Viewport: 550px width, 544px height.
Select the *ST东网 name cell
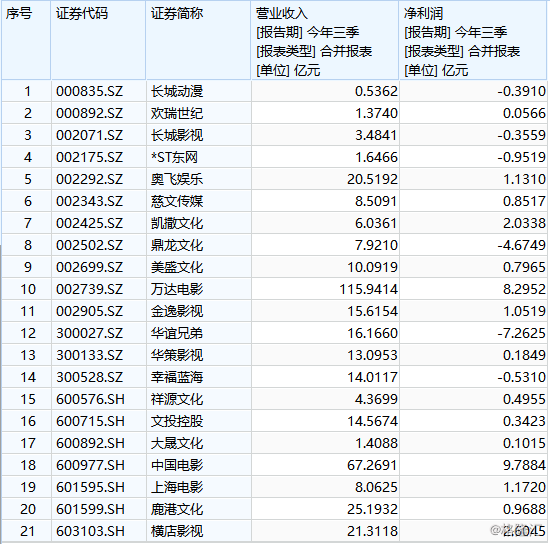[x=198, y=157]
